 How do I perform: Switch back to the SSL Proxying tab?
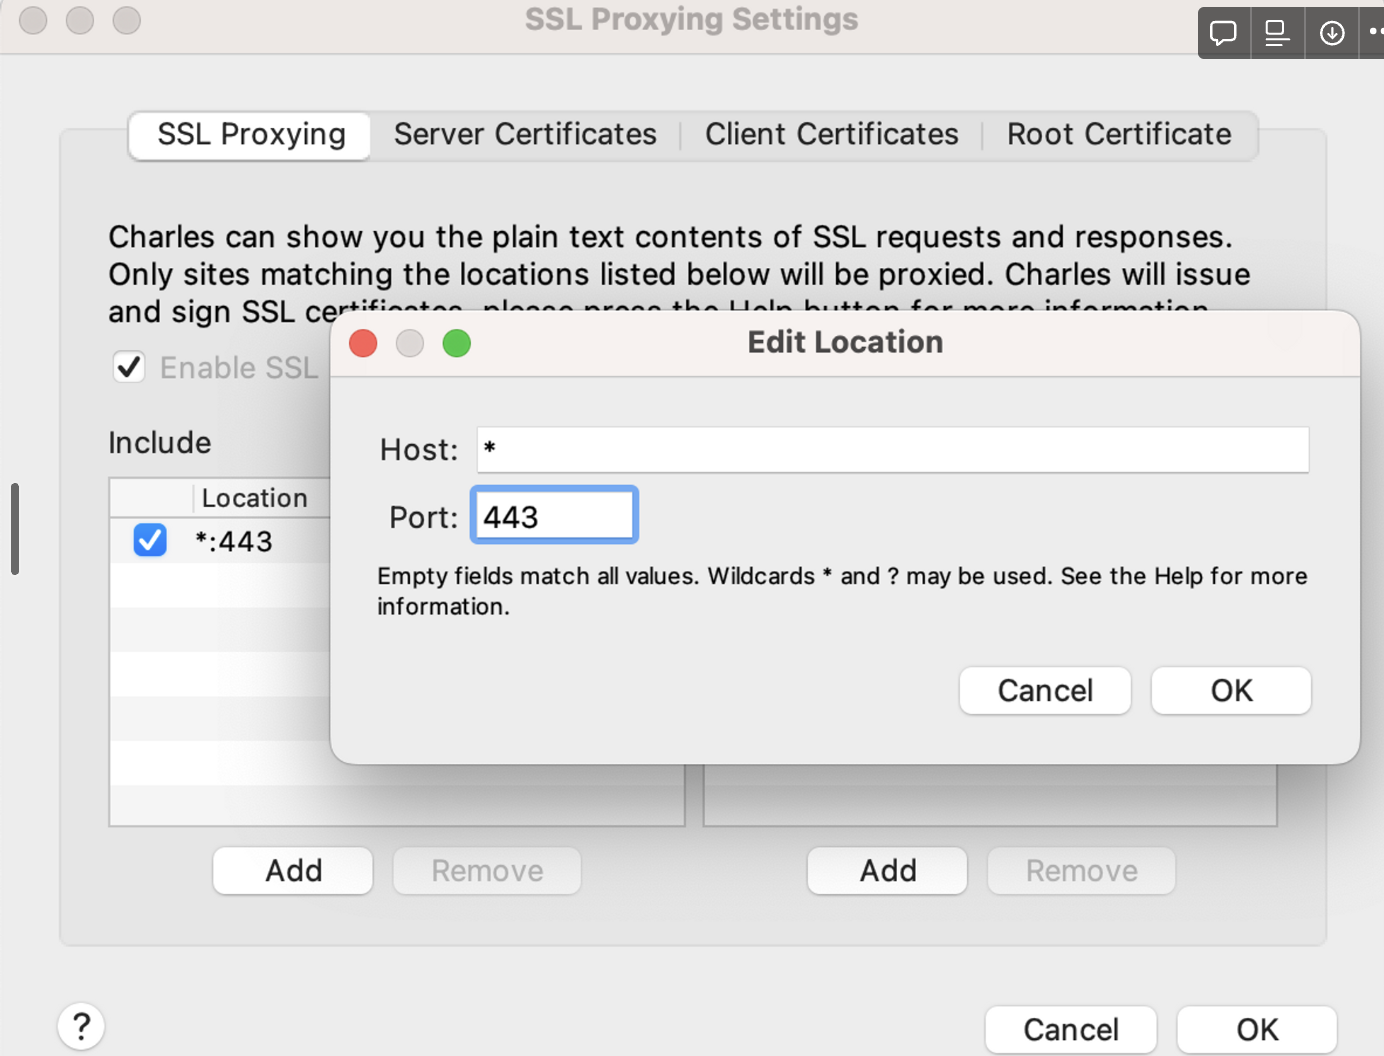click(249, 133)
